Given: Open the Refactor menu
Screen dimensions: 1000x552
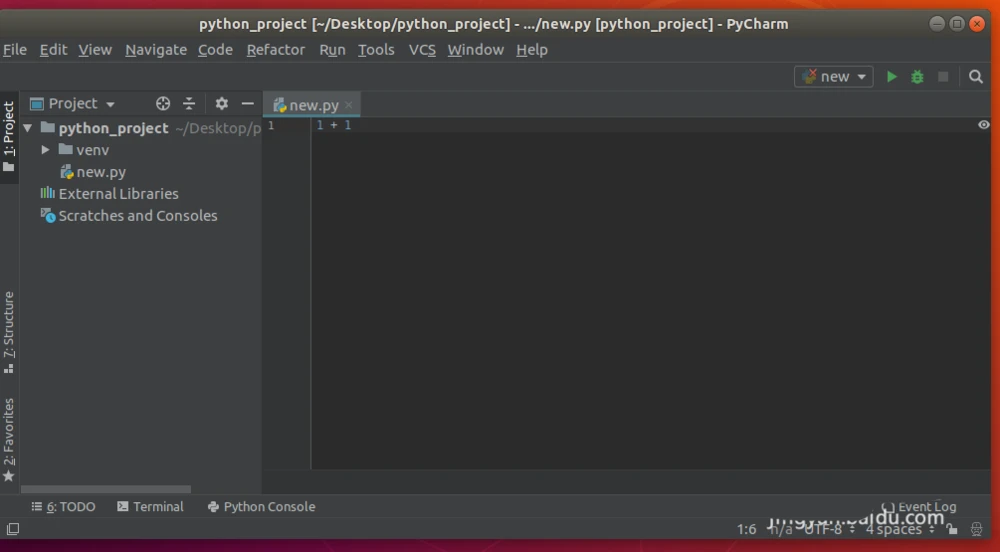Looking at the screenshot, I should click(276, 50).
